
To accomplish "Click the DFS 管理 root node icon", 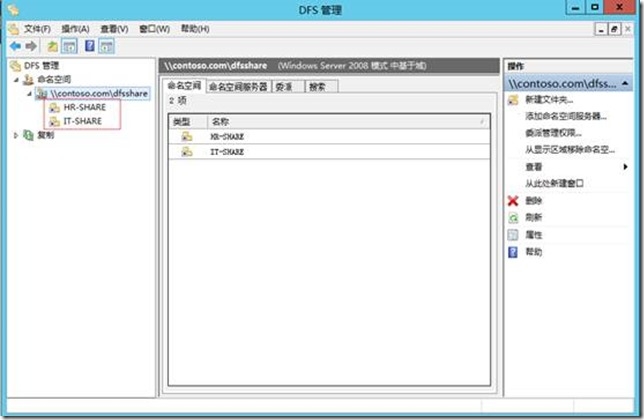I will click(16, 66).
